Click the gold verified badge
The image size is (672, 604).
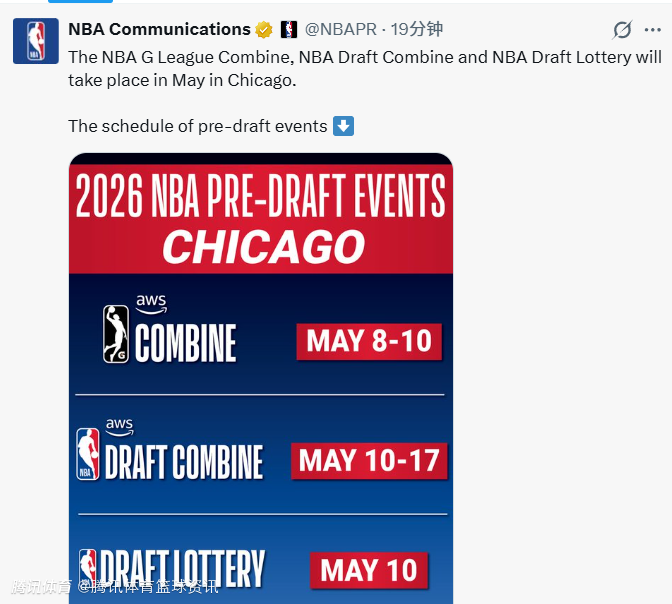tap(264, 30)
